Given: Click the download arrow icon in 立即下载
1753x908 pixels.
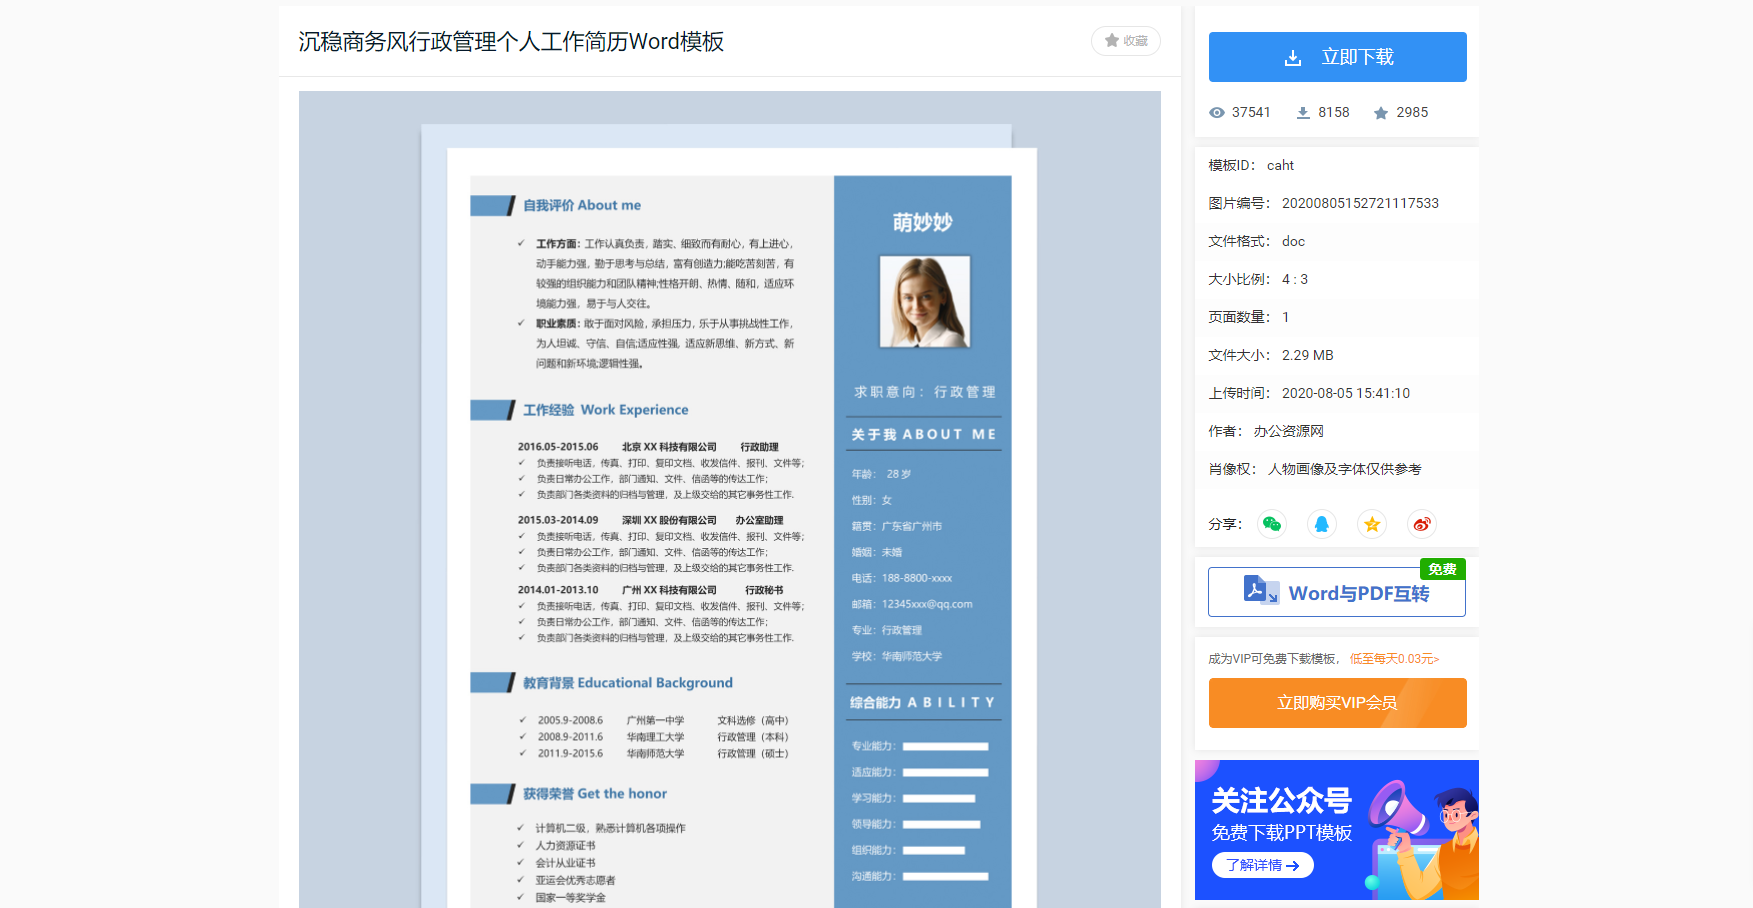Looking at the screenshot, I should click(x=1293, y=58).
